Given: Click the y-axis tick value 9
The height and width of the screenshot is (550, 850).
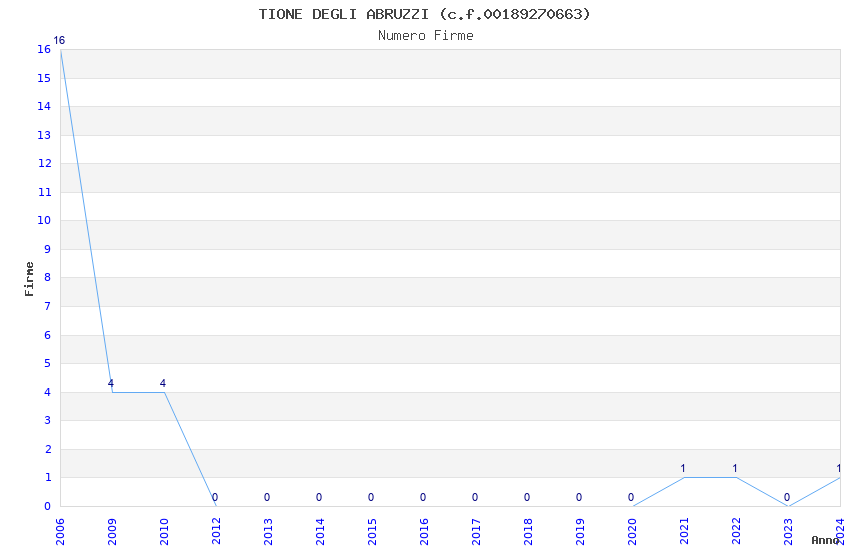Looking at the screenshot, I should [48, 249].
